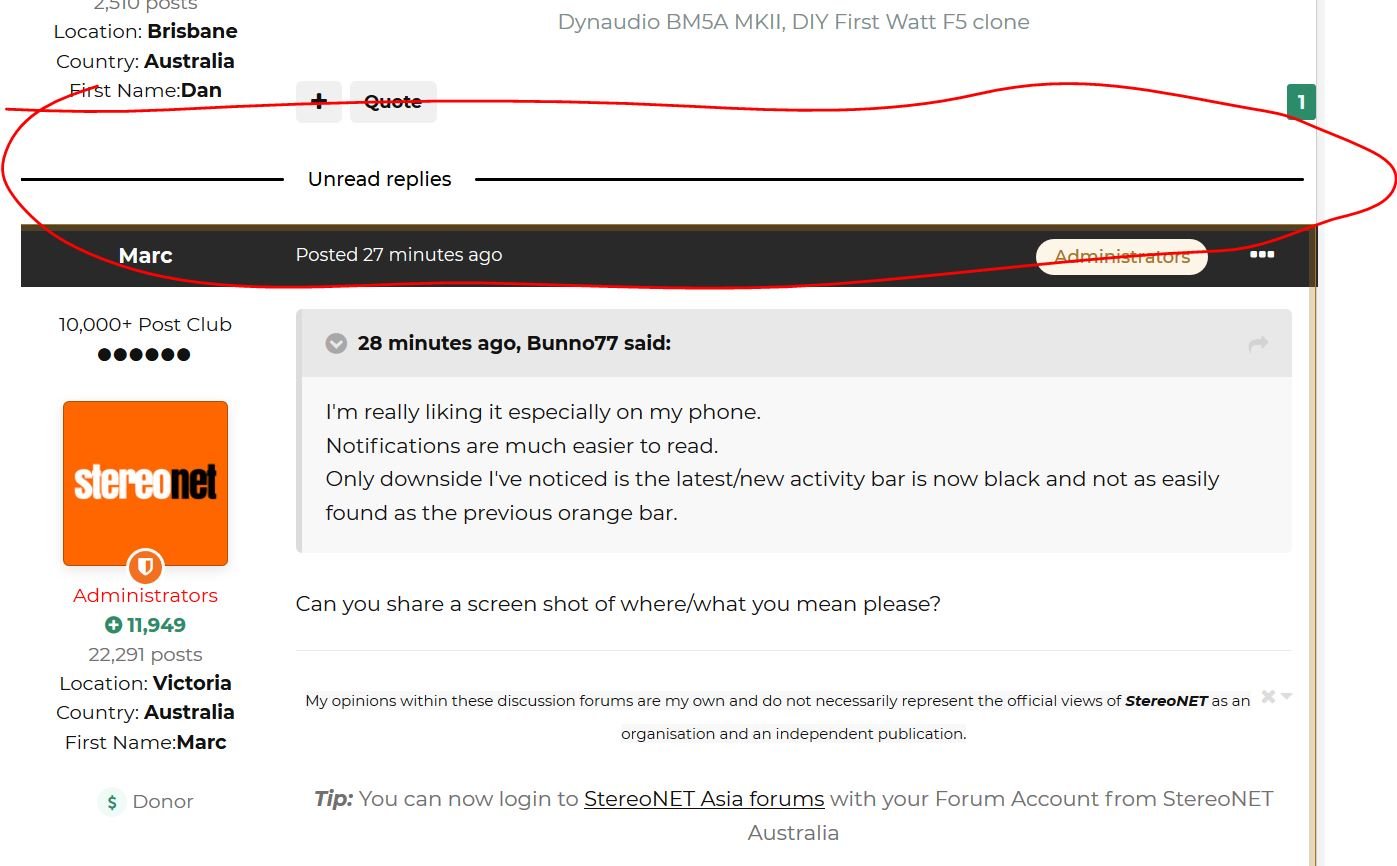This screenshot has height=866, width=1397.
Task: Expand the signature options dropdown arrow
Action: (1286, 696)
